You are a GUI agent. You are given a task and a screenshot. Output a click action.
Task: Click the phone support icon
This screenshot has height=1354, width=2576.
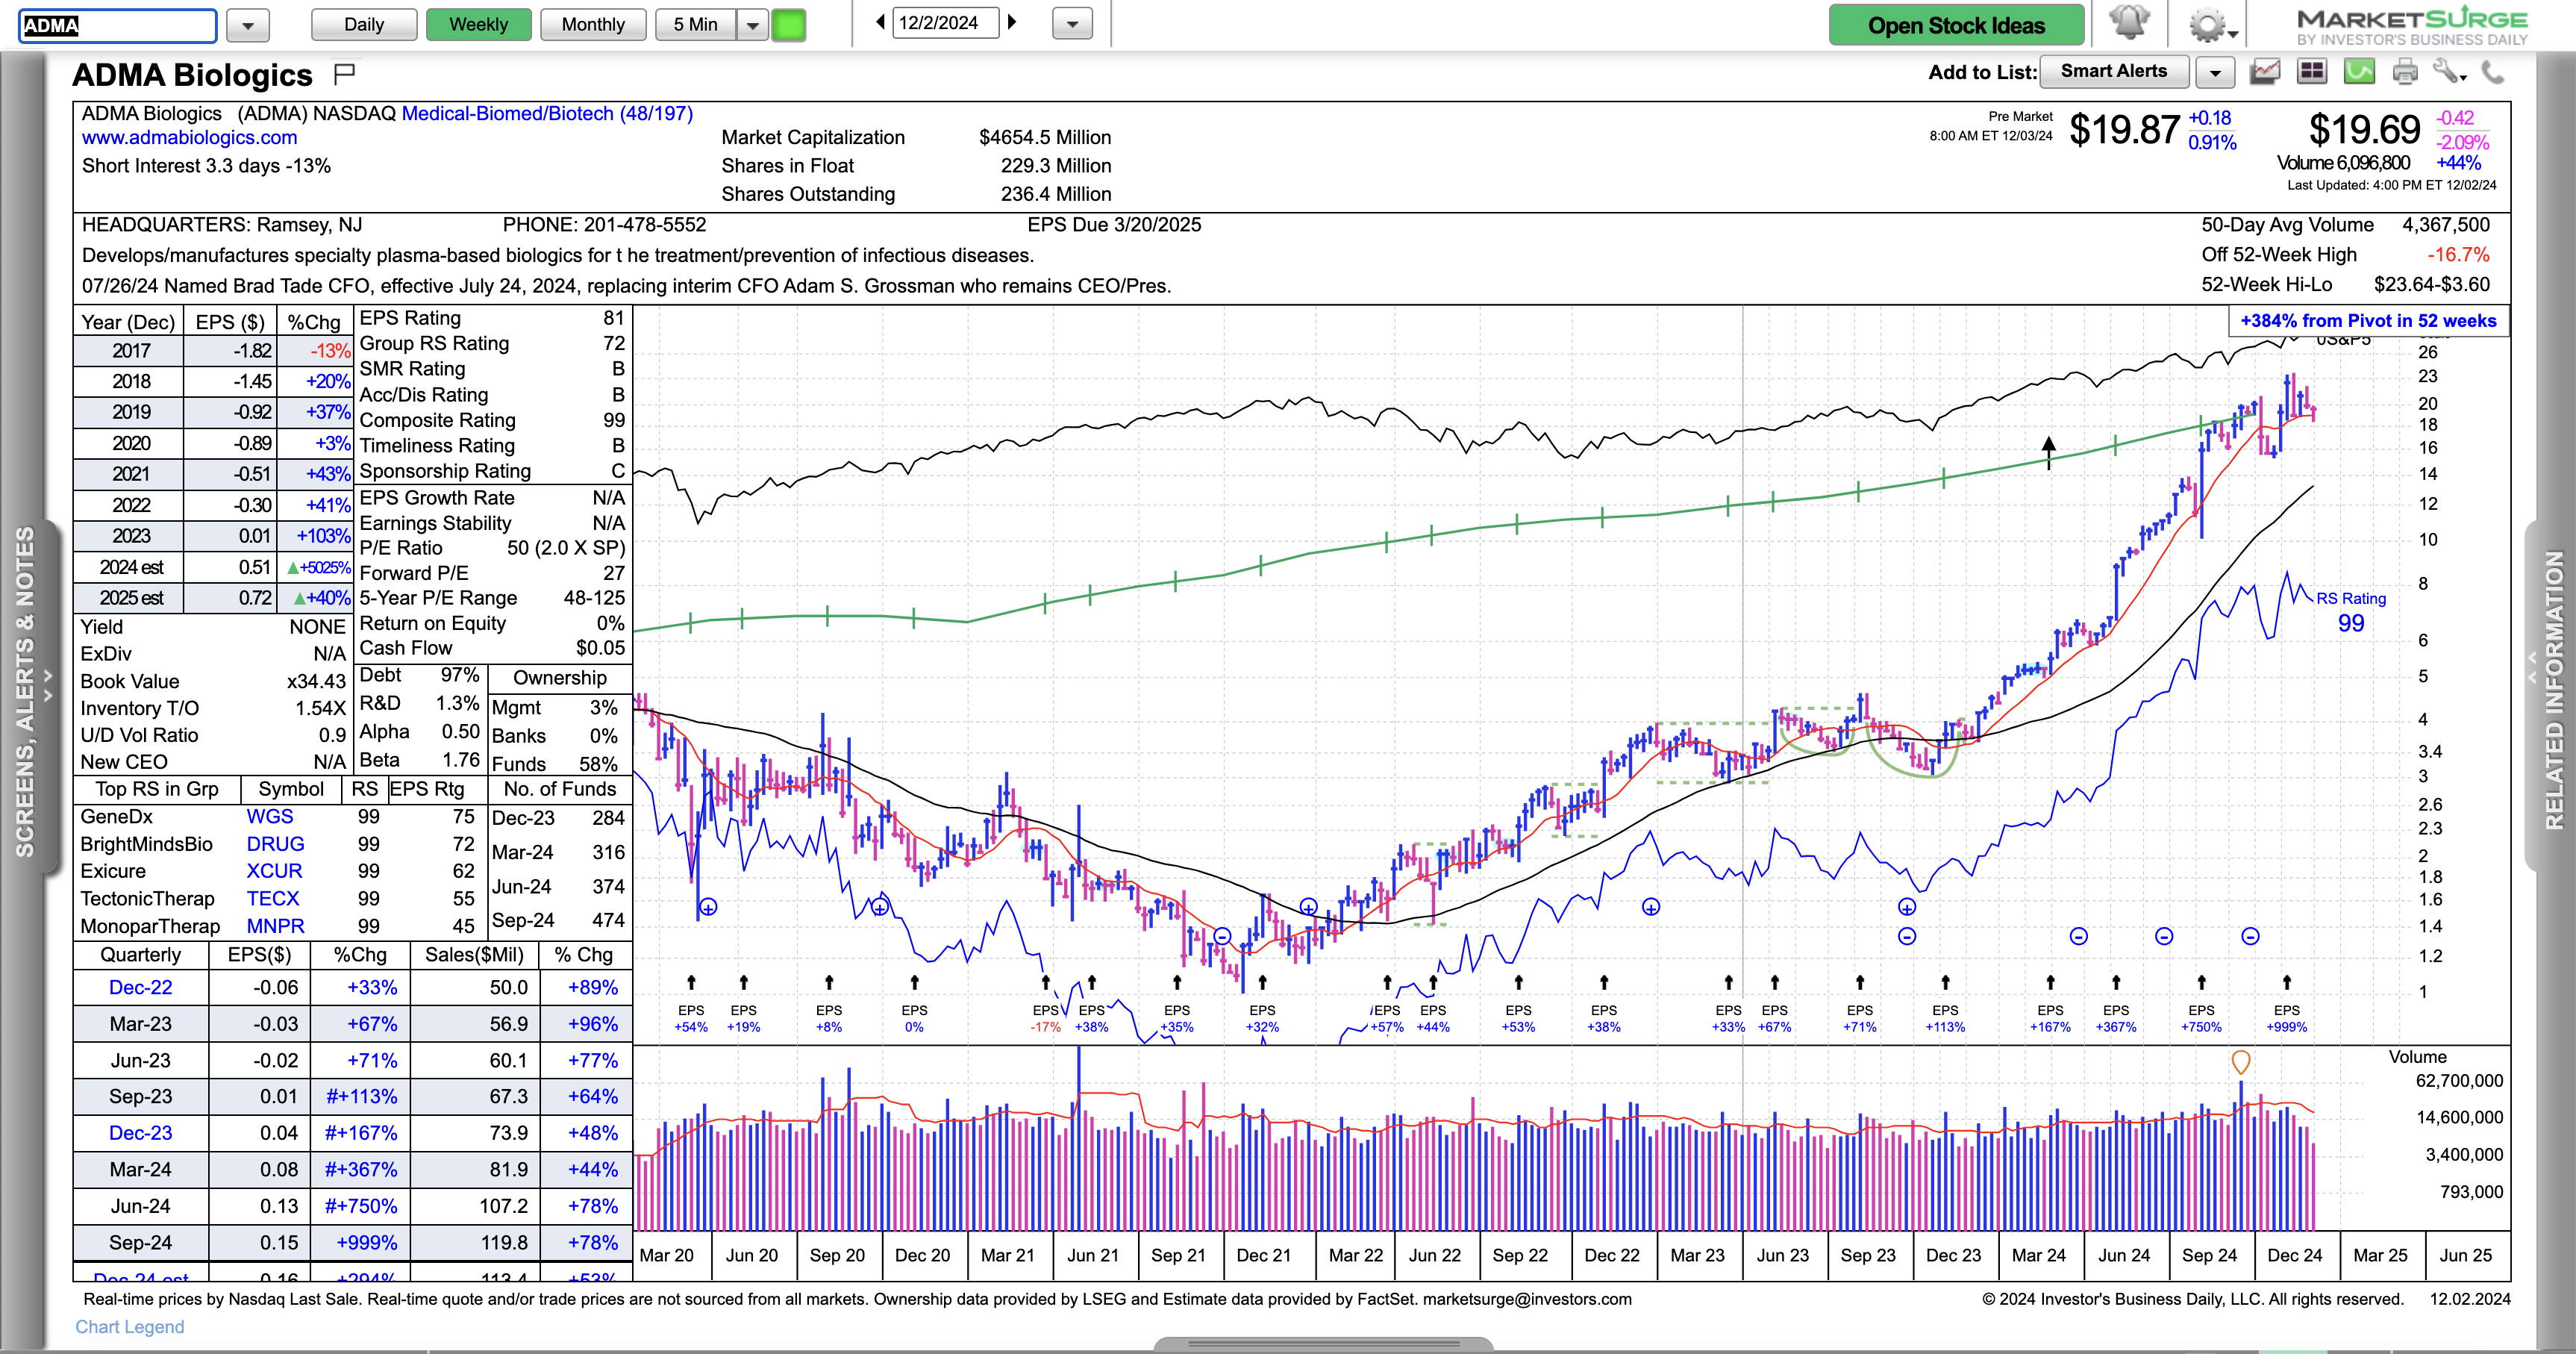pyautogui.click(x=2493, y=72)
